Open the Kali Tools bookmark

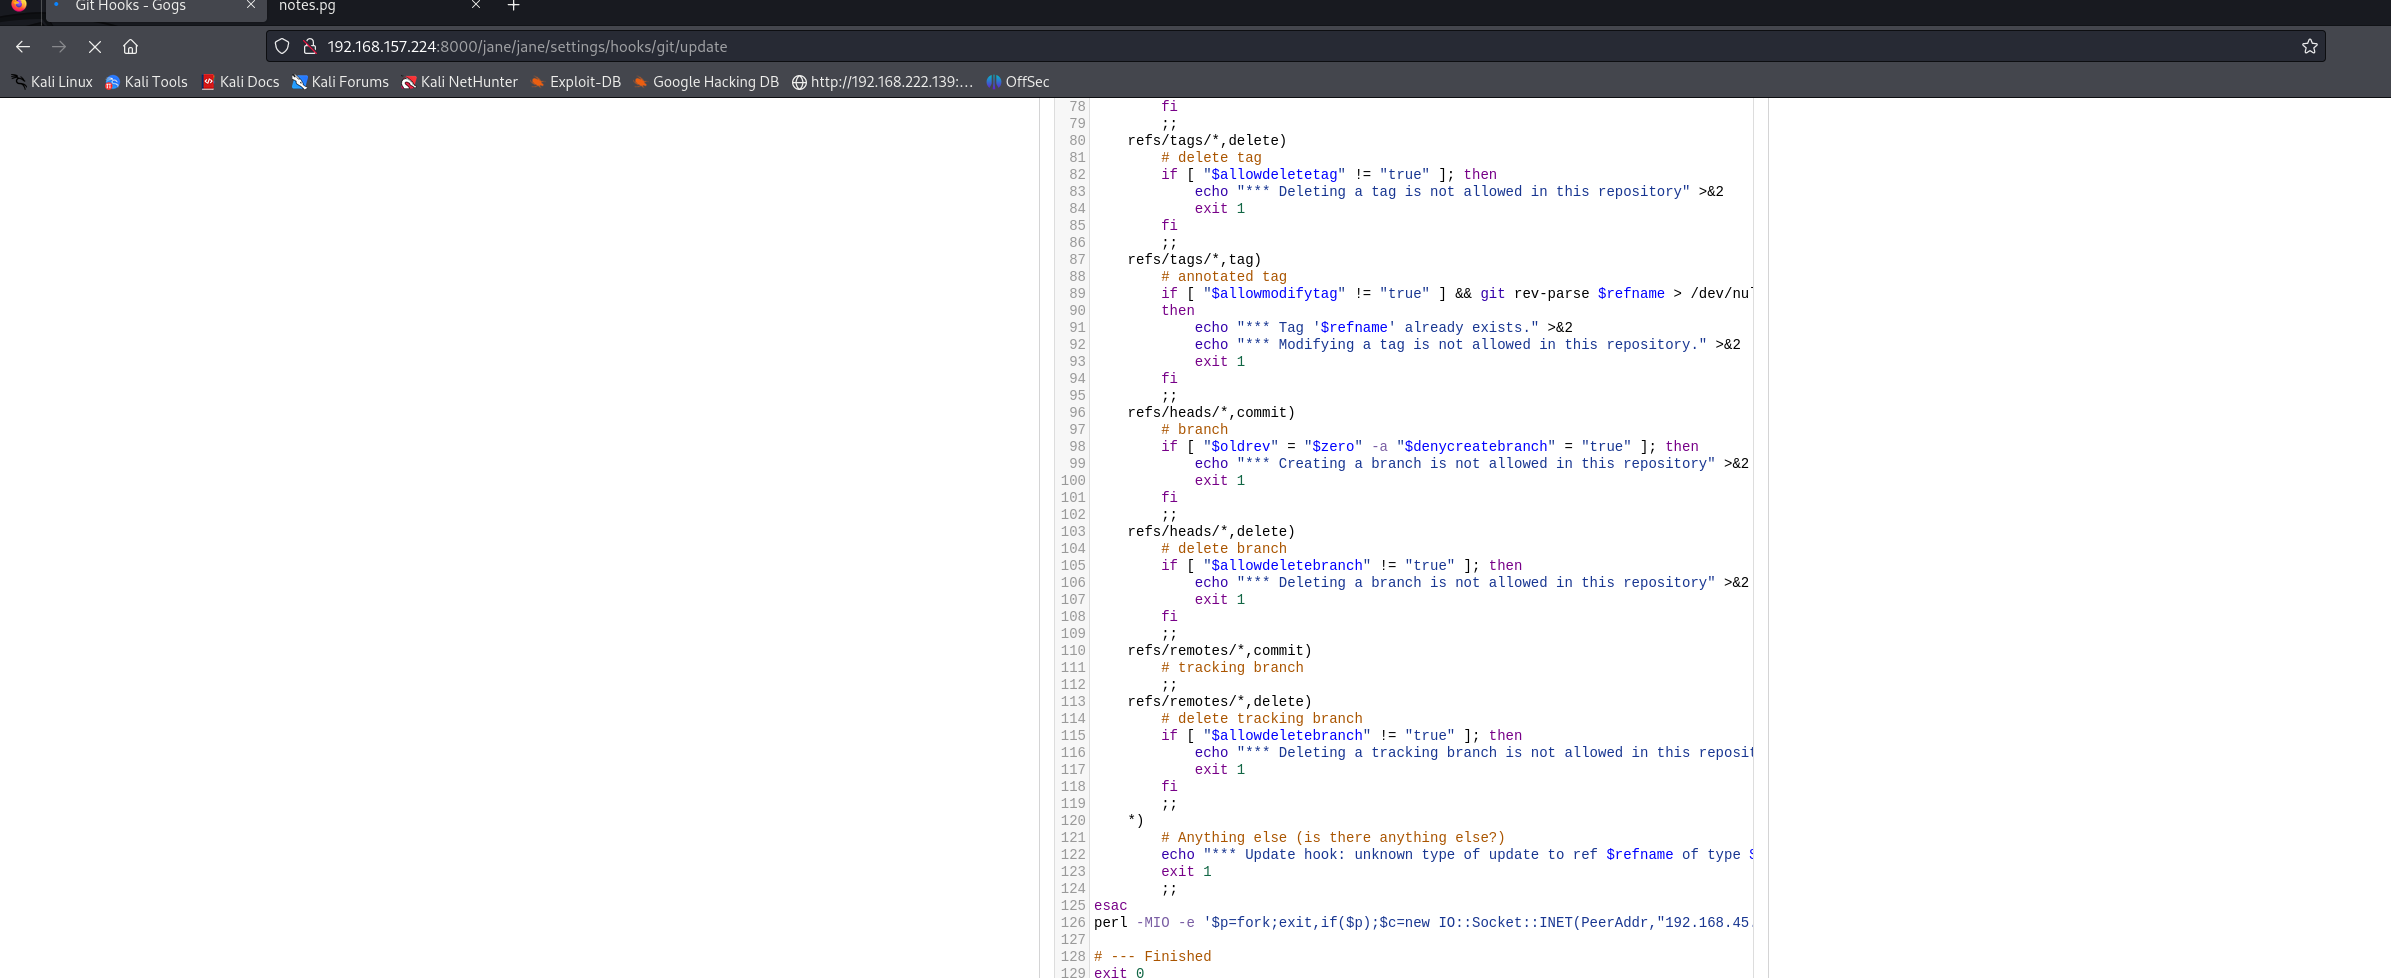tap(147, 82)
